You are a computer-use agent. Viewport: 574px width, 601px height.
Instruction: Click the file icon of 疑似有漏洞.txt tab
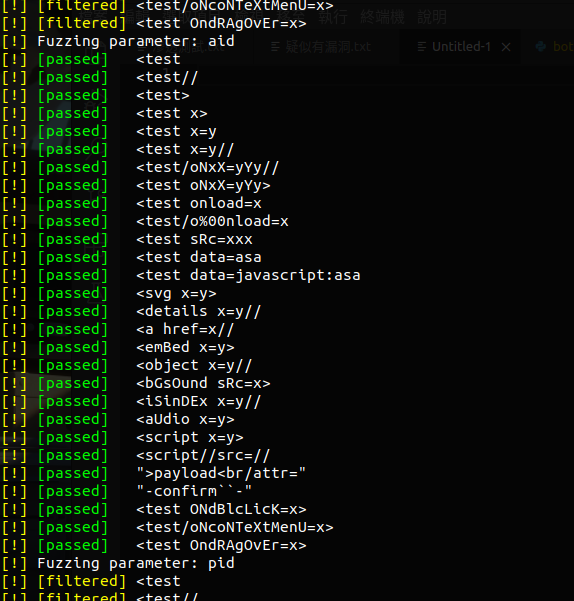pos(276,47)
